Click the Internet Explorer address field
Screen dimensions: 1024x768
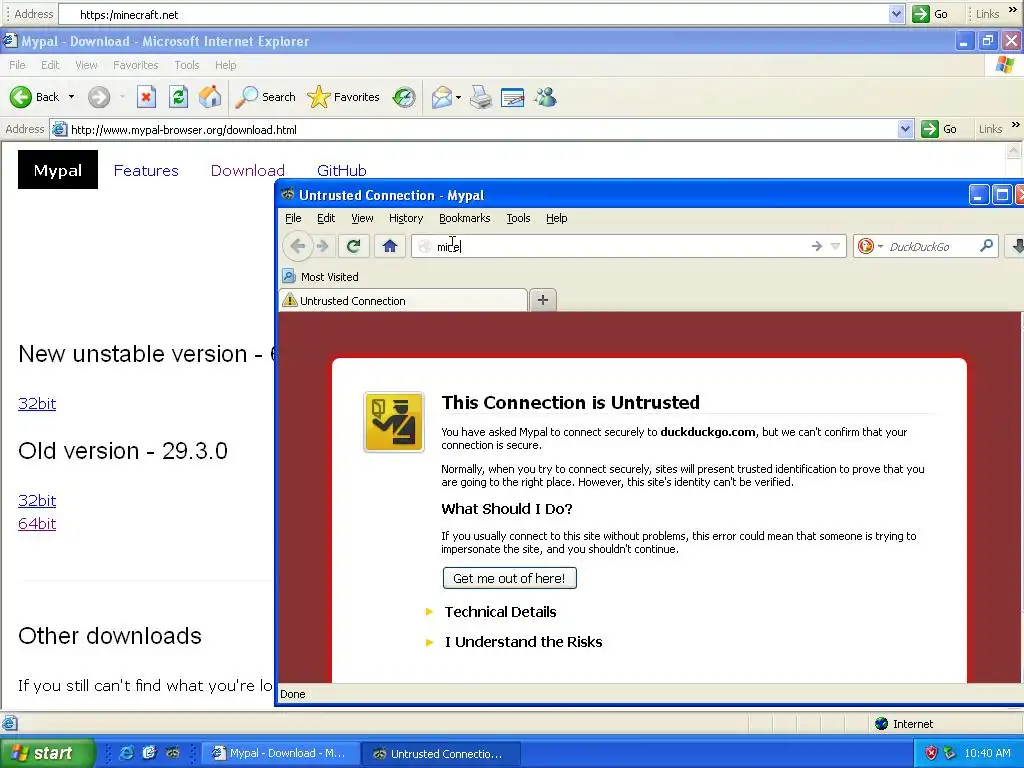coord(483,129)
